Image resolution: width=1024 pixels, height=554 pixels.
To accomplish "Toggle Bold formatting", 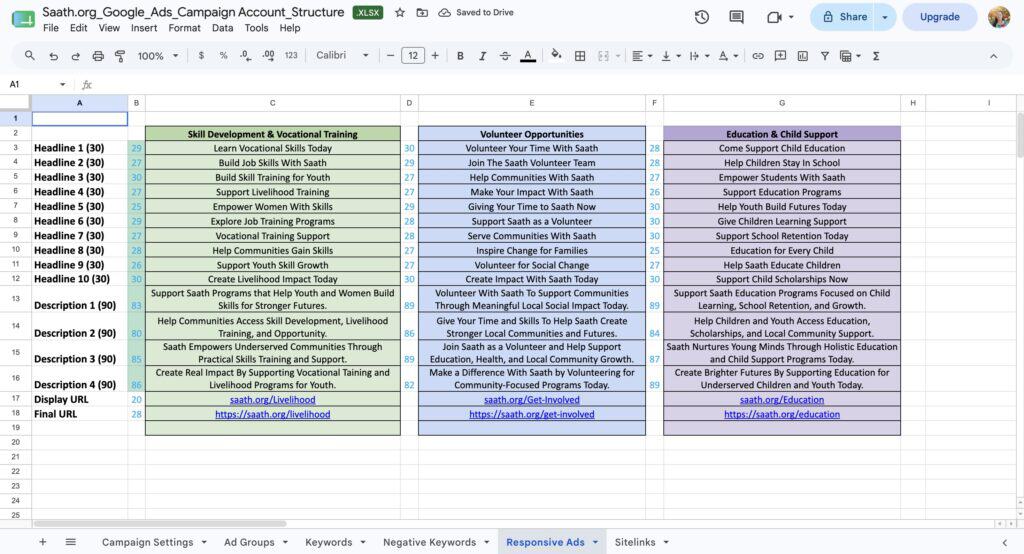I will tap(460, 56).
